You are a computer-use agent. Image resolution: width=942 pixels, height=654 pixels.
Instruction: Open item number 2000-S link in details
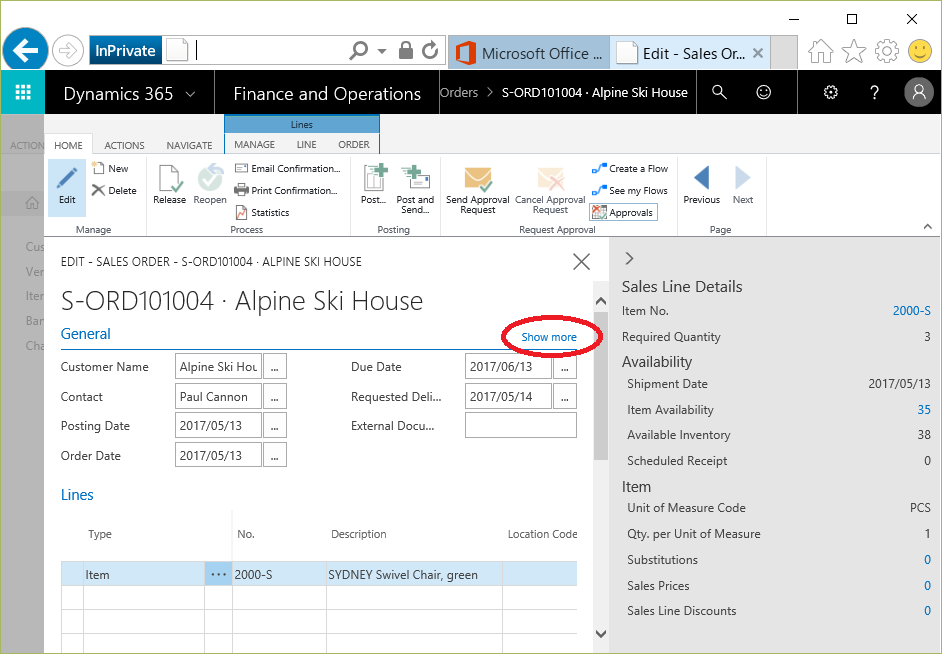(911, 310)
